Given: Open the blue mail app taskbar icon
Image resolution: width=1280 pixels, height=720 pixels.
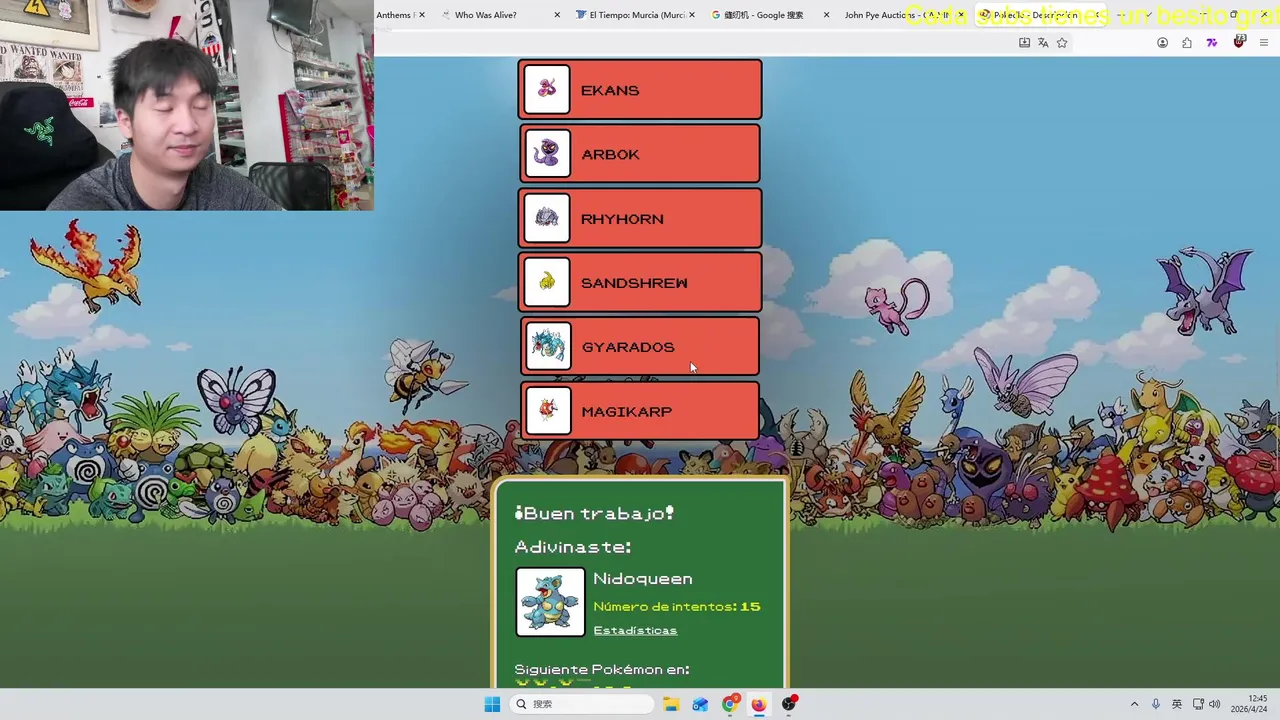Looking at the screenshot, I should coord(700,704).
